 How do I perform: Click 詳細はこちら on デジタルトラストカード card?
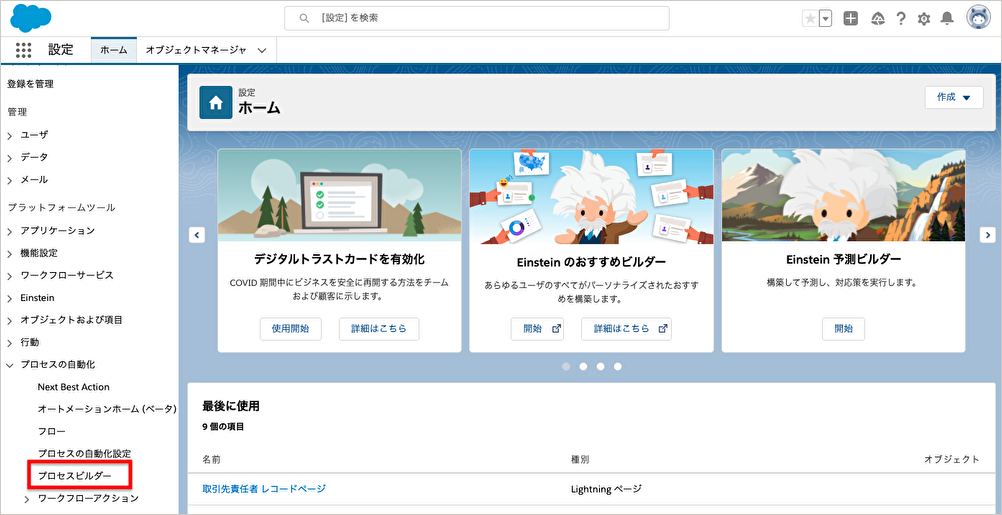[379, 329]
